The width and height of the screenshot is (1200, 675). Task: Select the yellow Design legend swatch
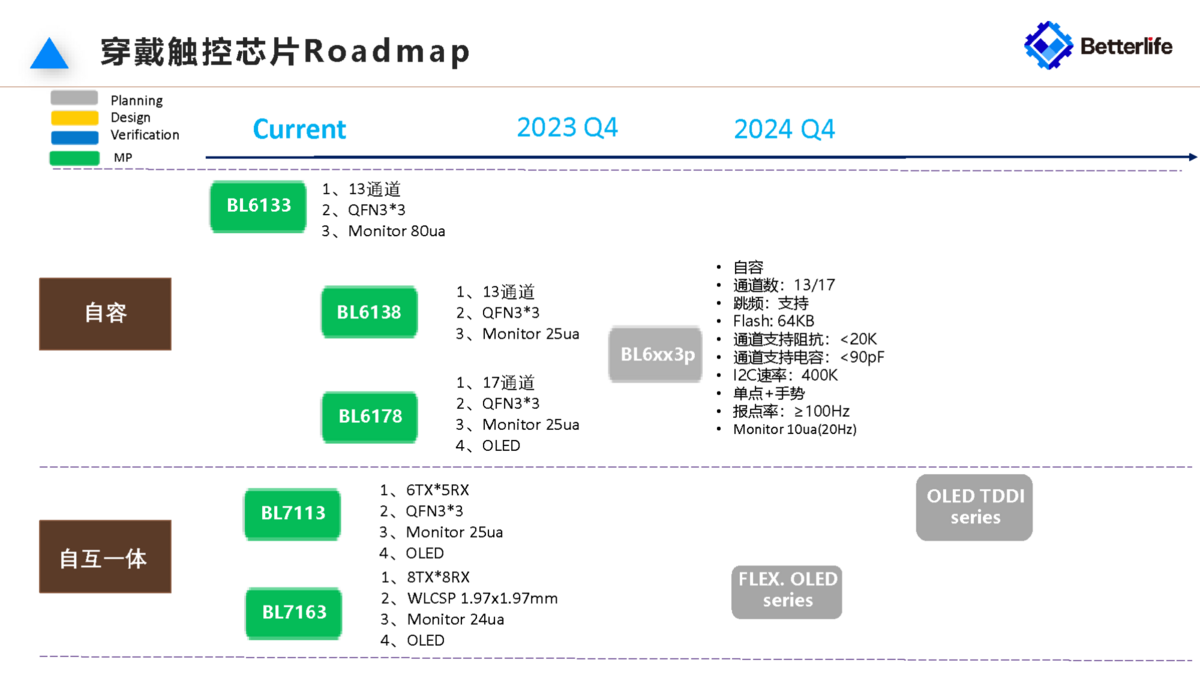point(75,118)
